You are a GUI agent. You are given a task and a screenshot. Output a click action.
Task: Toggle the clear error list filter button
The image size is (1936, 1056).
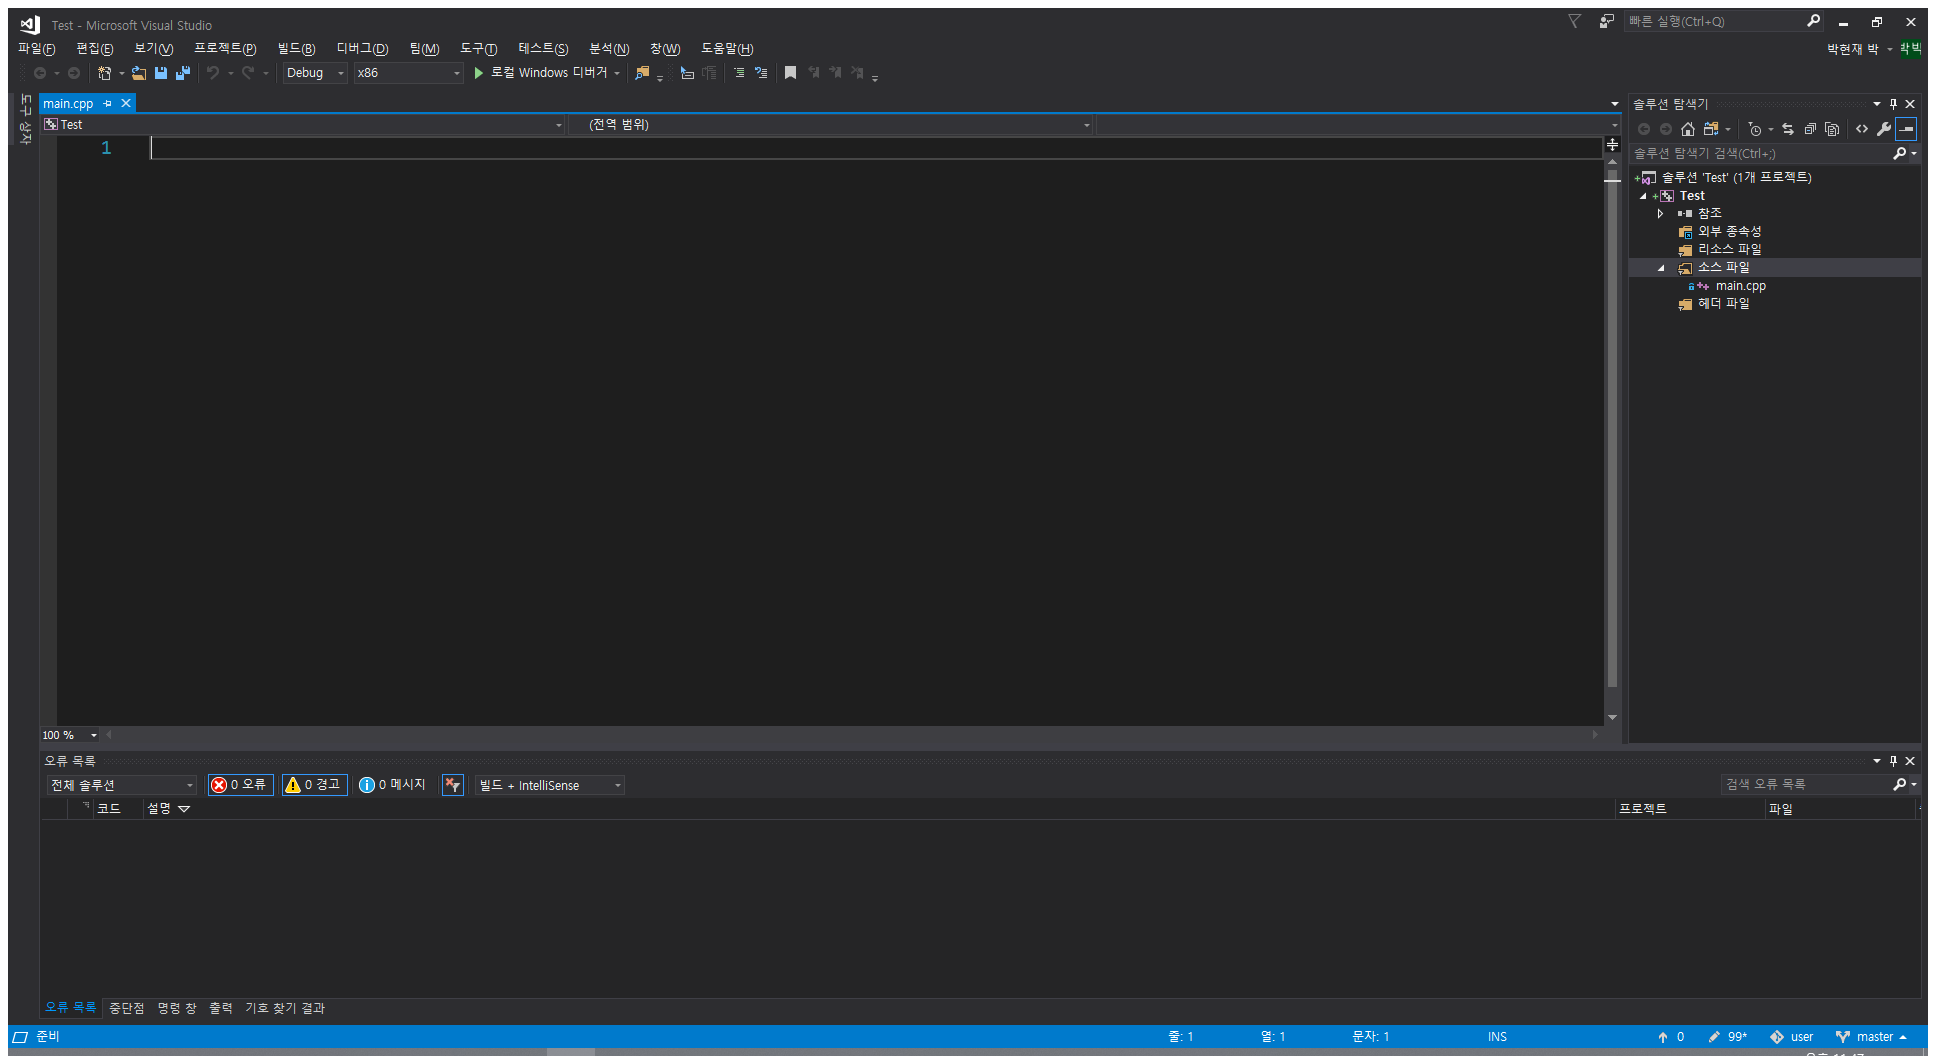pyautogui.click(x=453, y=785)
